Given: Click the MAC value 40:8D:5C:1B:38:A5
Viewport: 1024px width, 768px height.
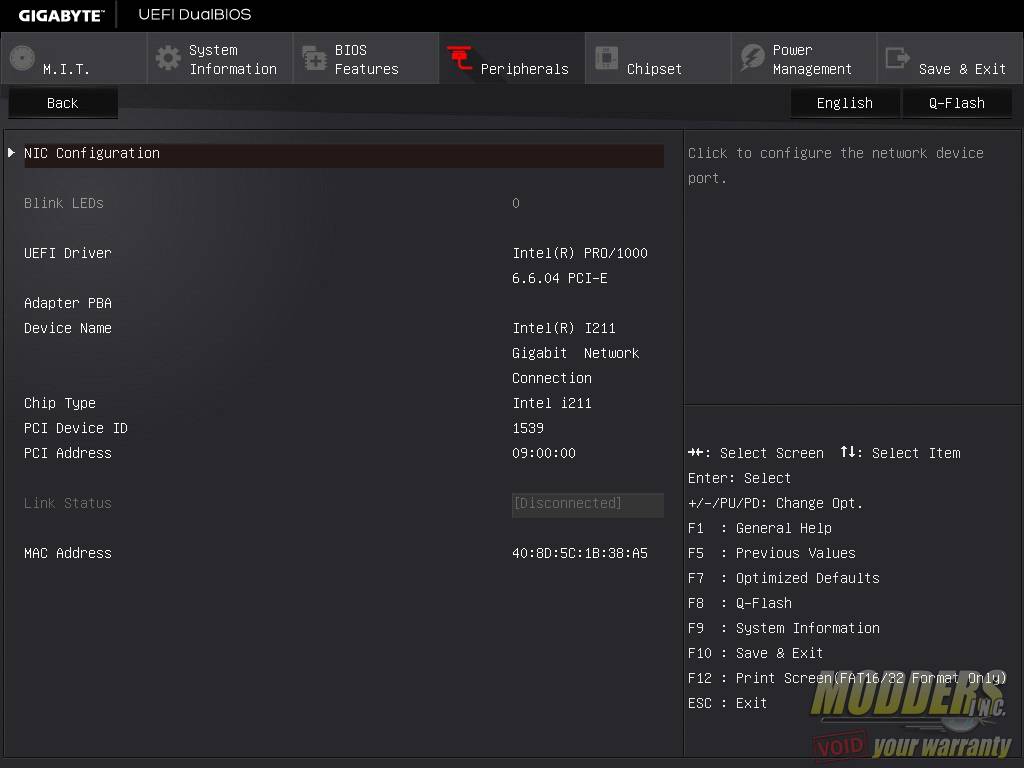Looking at the screenshot, I should point(580,553).
